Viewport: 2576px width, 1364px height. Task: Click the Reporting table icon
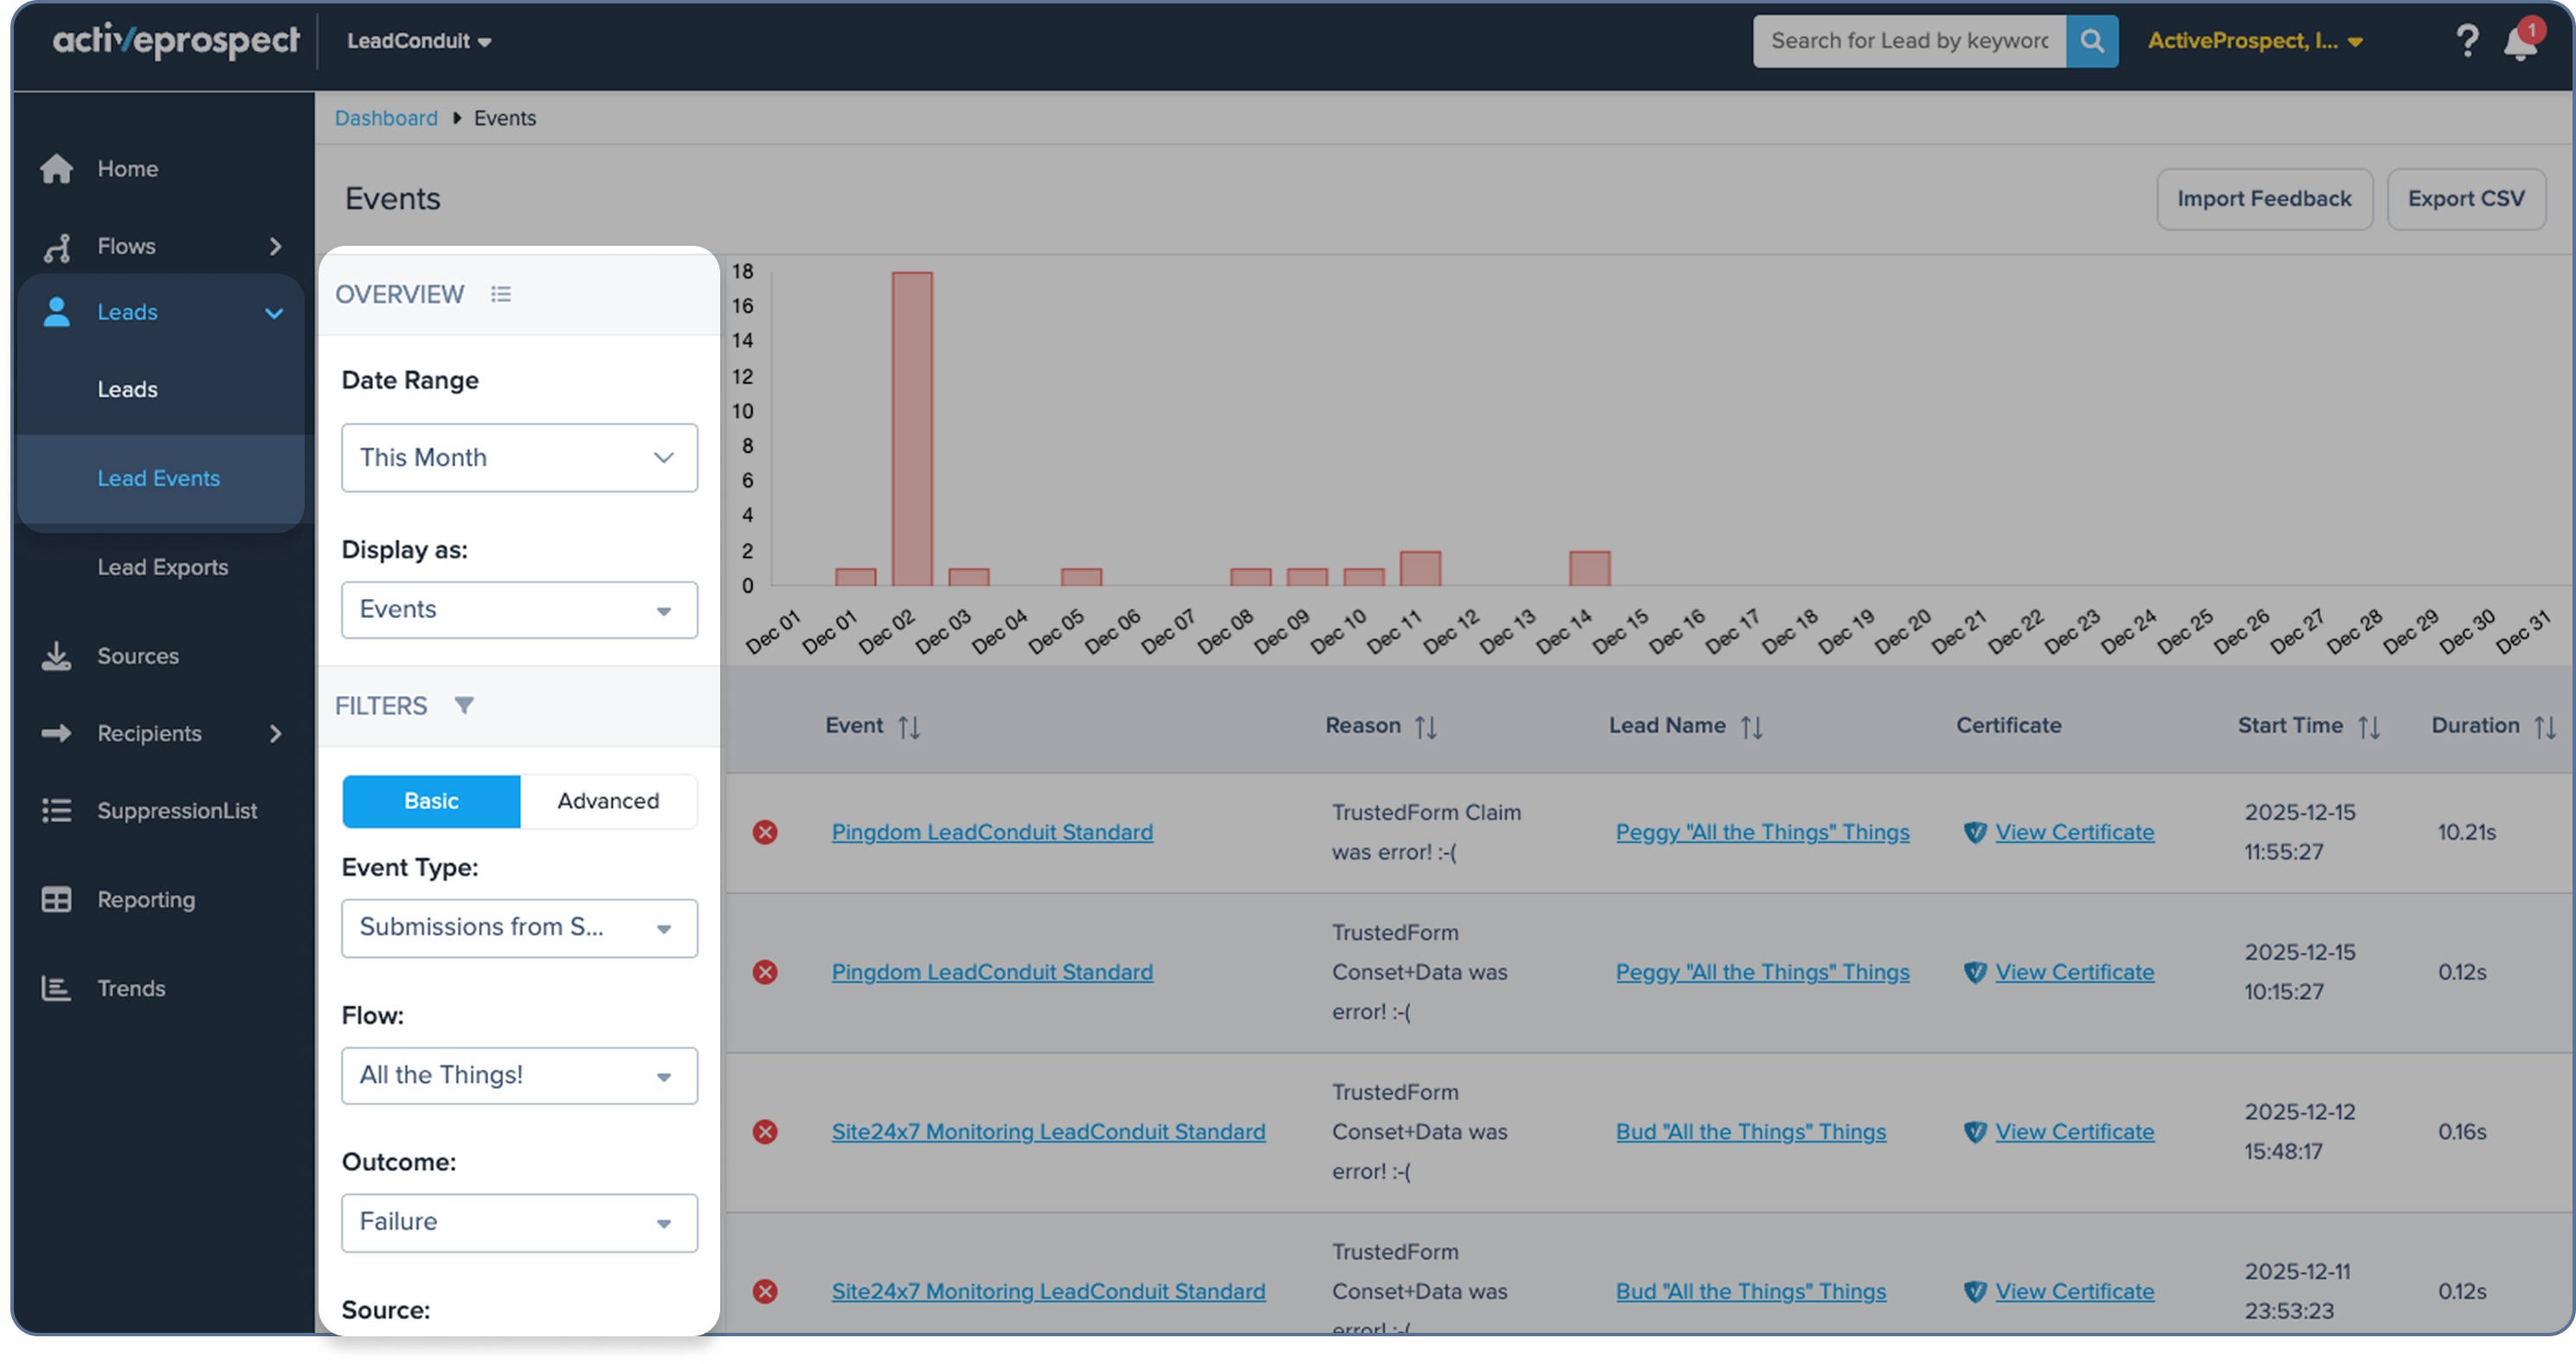point(57,899)
